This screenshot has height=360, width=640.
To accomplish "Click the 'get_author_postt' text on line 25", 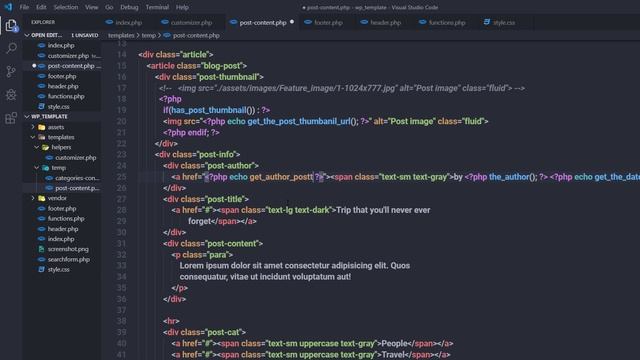I will pos(281,177).
